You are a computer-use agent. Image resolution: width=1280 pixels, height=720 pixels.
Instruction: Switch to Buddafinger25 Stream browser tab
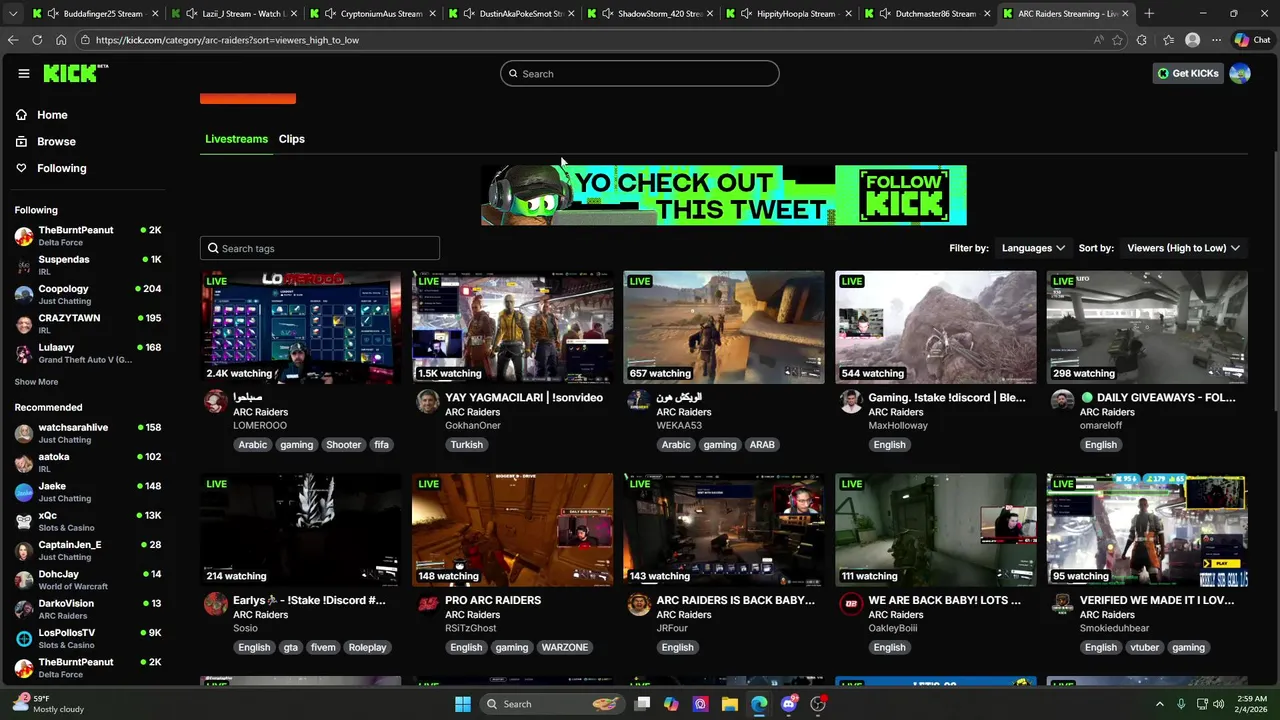[93, 14]
